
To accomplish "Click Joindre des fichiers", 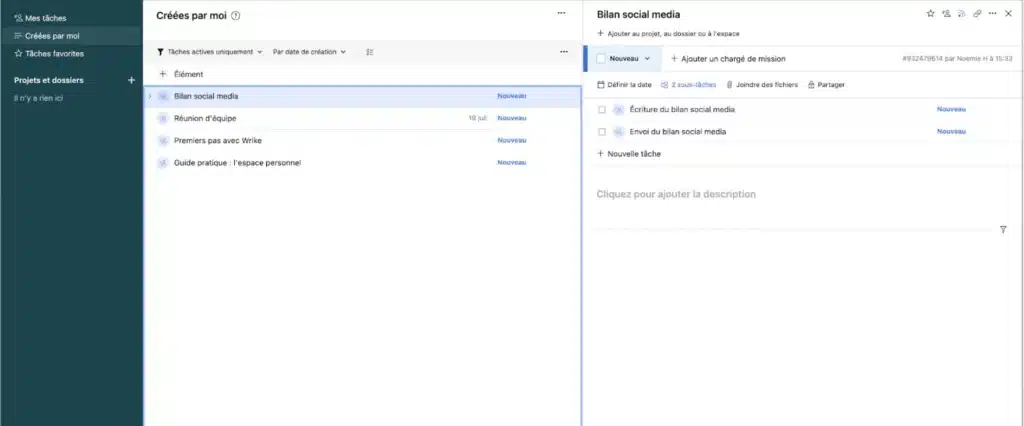I will click(761, 85).
